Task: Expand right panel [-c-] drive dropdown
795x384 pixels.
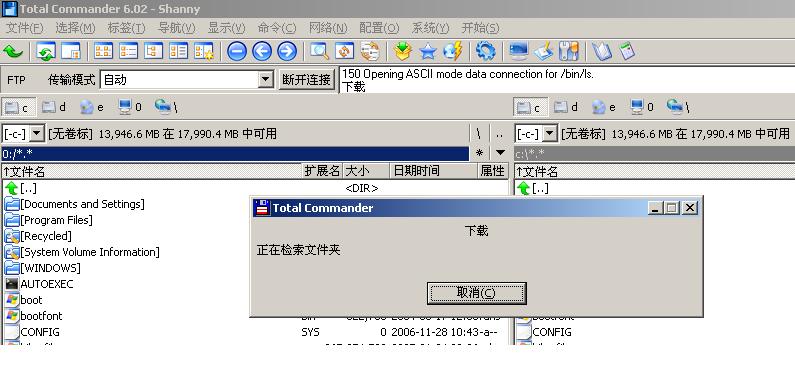Action: (x=550, y=134)
